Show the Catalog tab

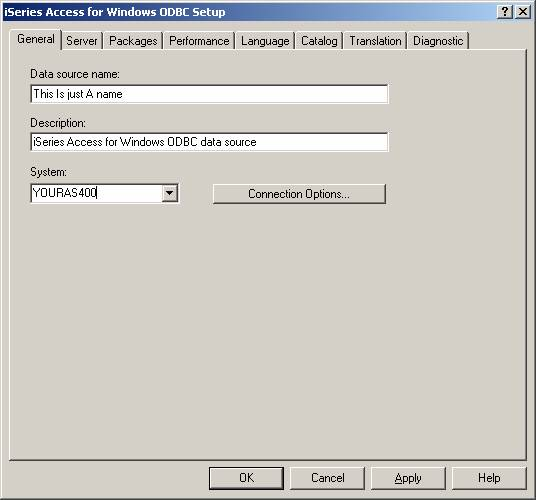(x=319, y=41)
